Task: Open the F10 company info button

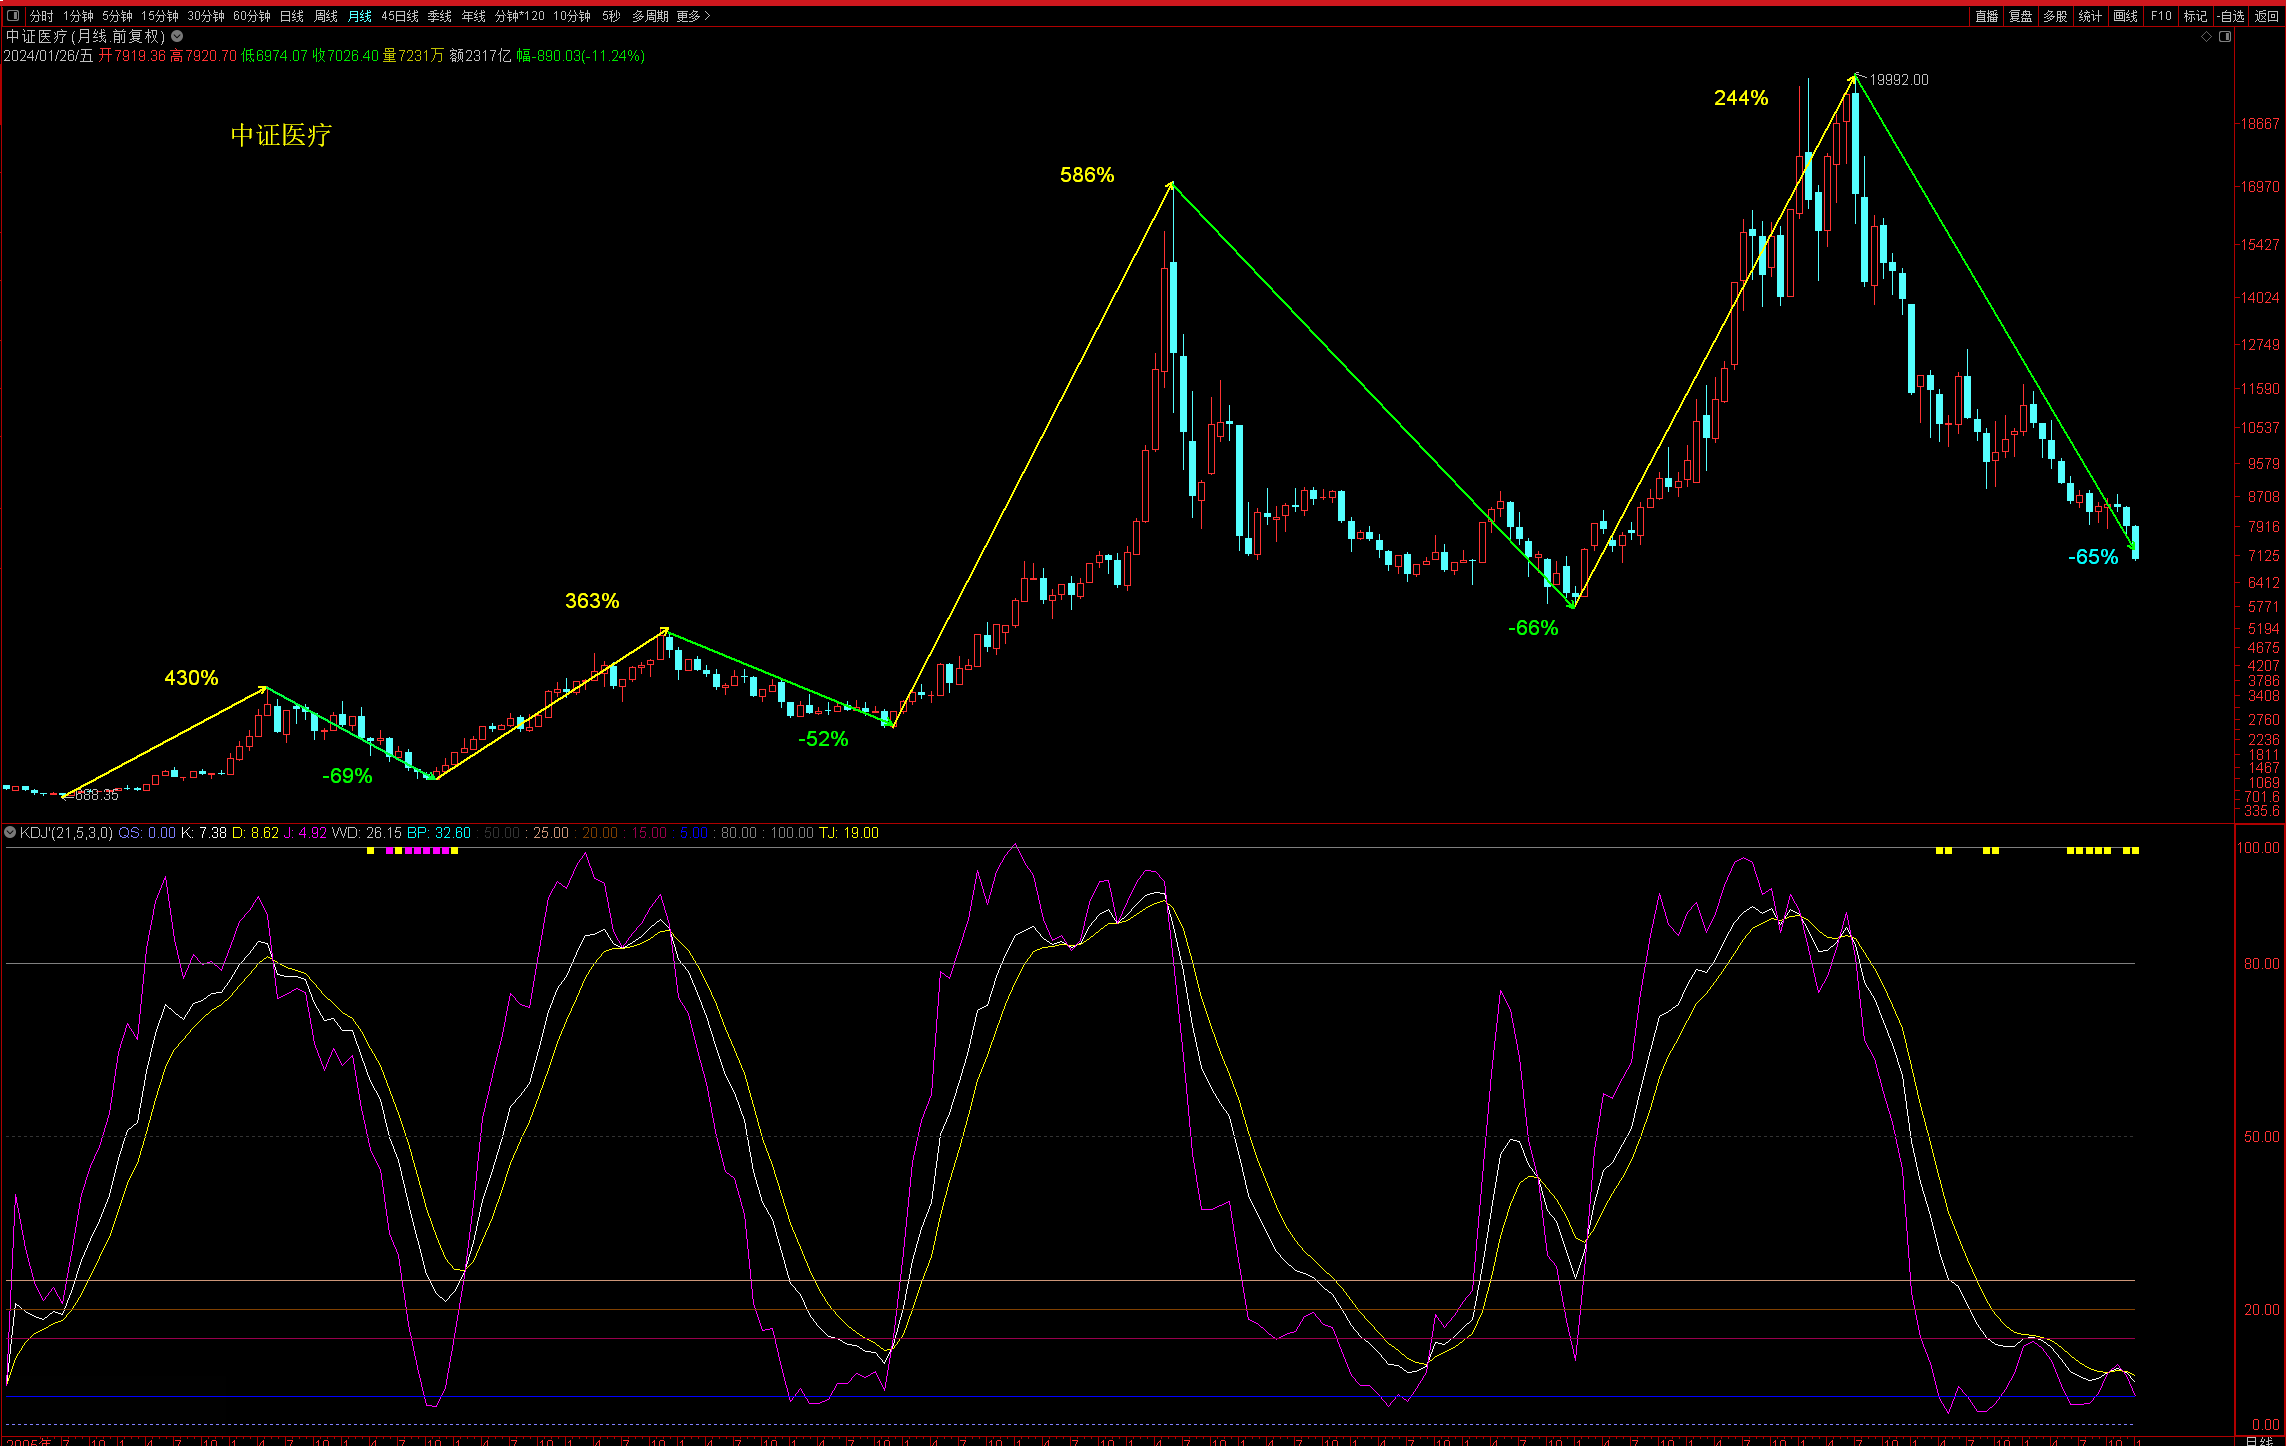Action: click(2161, 16)
